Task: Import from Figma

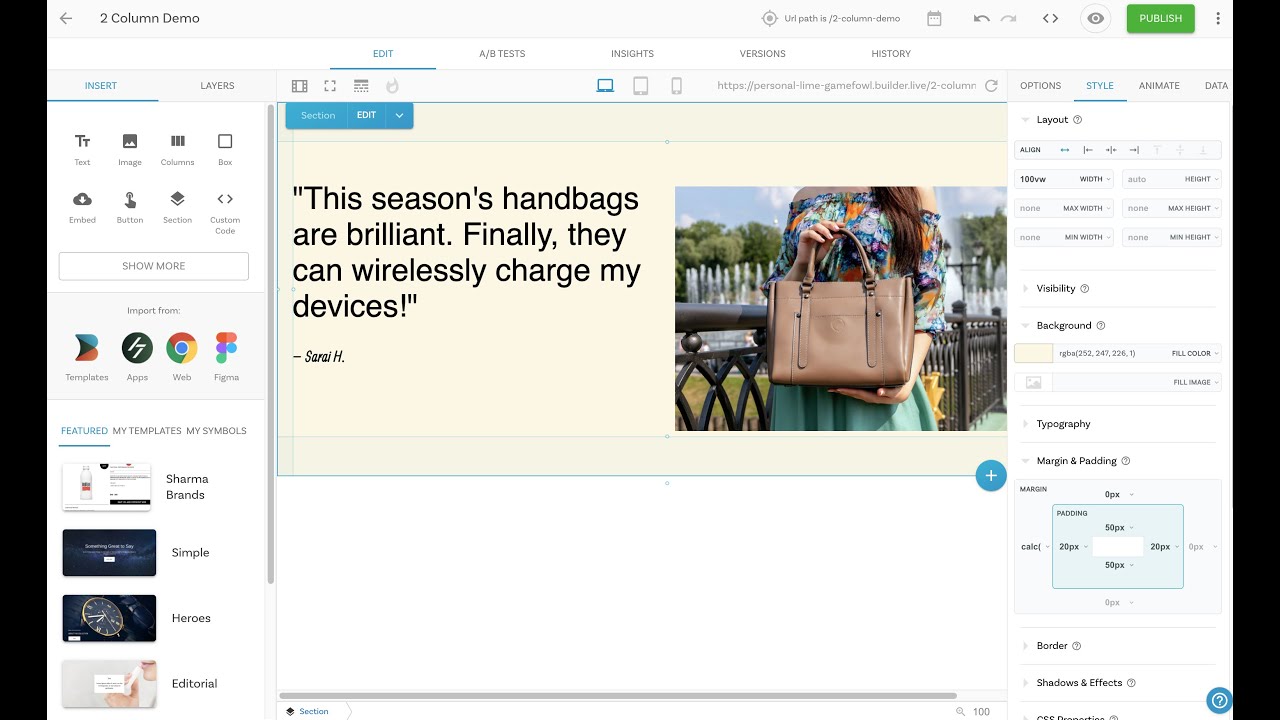Action: [226, 357]
